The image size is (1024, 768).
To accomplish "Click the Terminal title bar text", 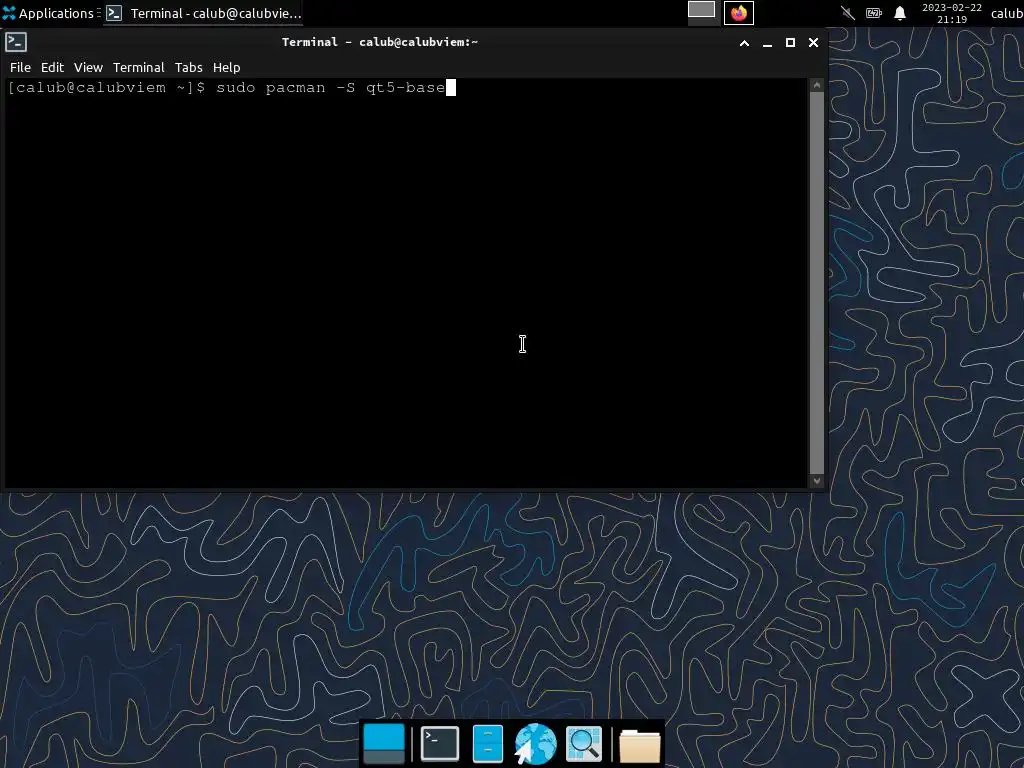I will click(379, 42).
